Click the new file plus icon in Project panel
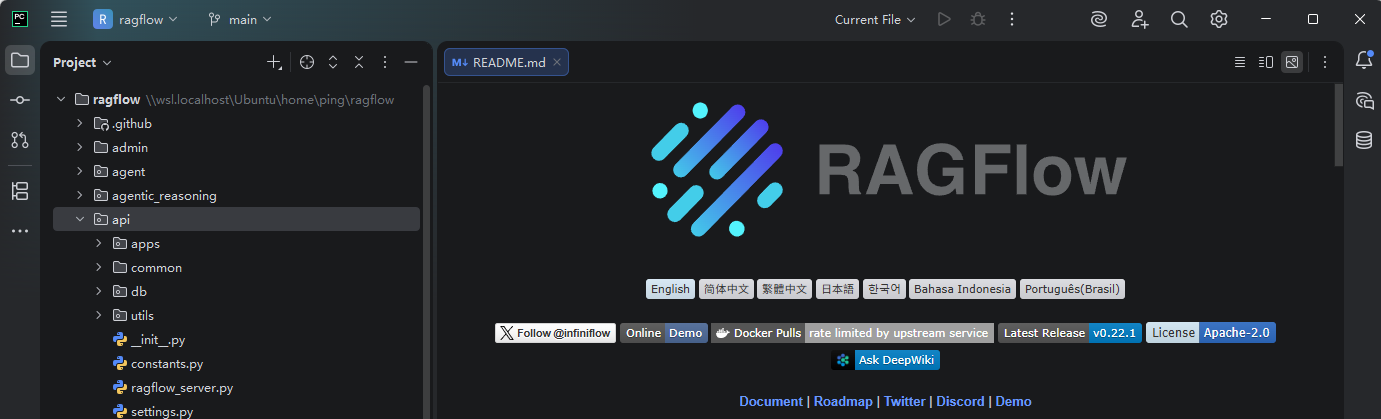Viewport: 1381px width, 419px height. point(274,62)
